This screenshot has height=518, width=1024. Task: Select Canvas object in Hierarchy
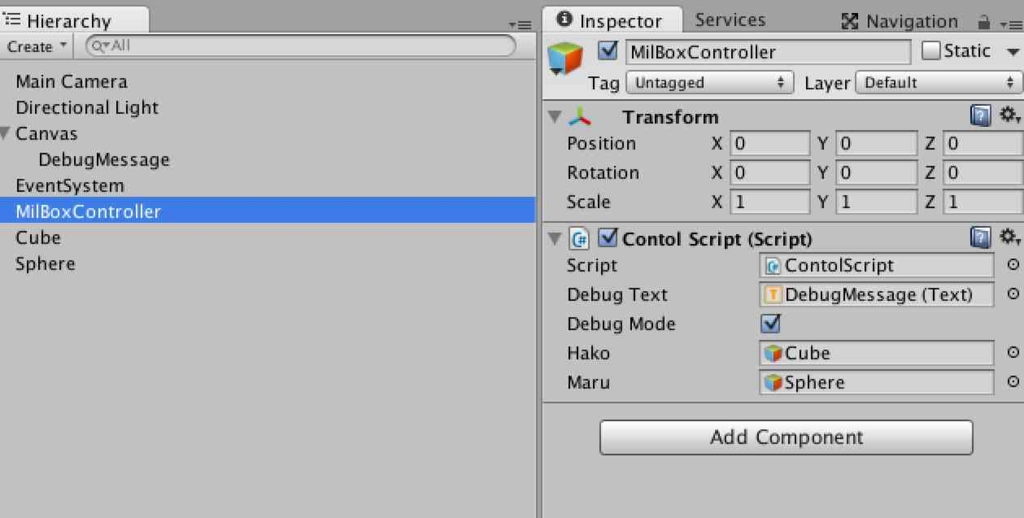[x=46, y=134]
